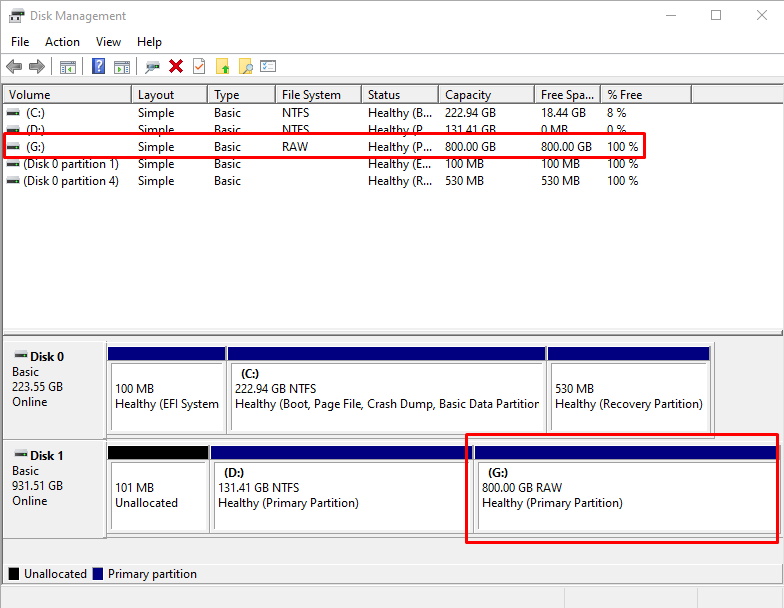Select the (C:) 222.94 GB NTFS partition block
Screen dimensions: 784x608
click(x=386, y=389)
